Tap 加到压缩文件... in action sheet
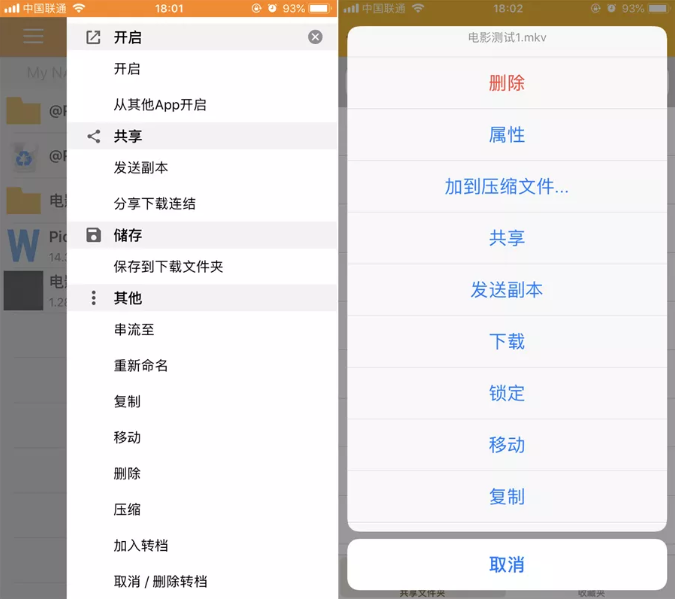Screen dimensions: 675x600 [507, 187]
